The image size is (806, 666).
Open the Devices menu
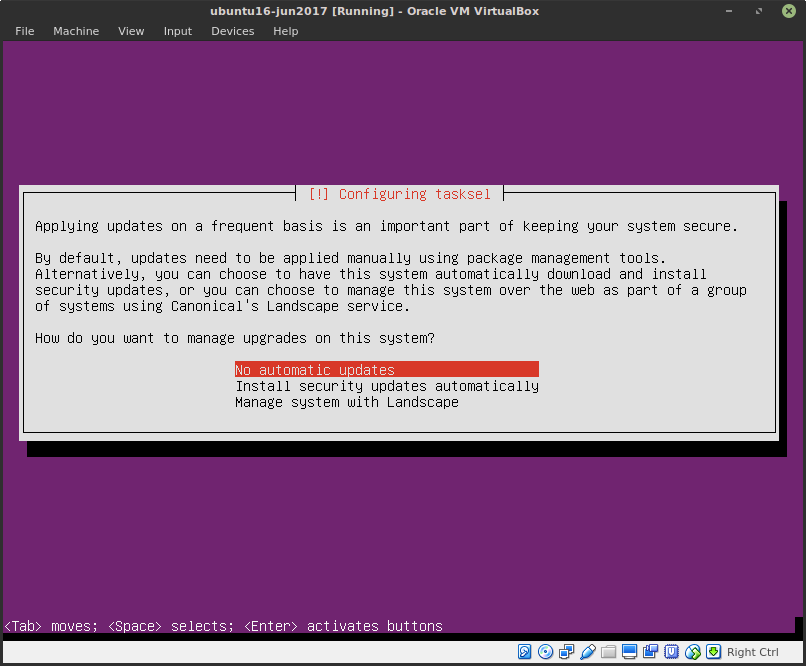232,31
